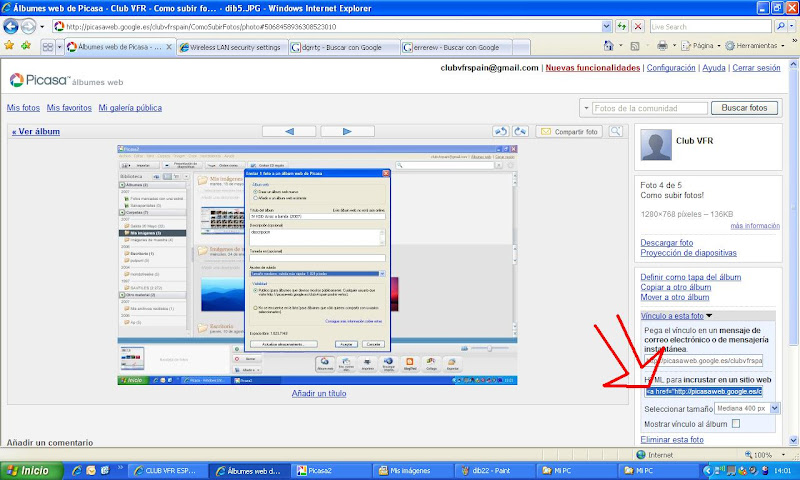Image resolution: width=800 pixels, height=480 pixels.
Task: Click the Buscar fotos button
Action: (x=744, y=108)
